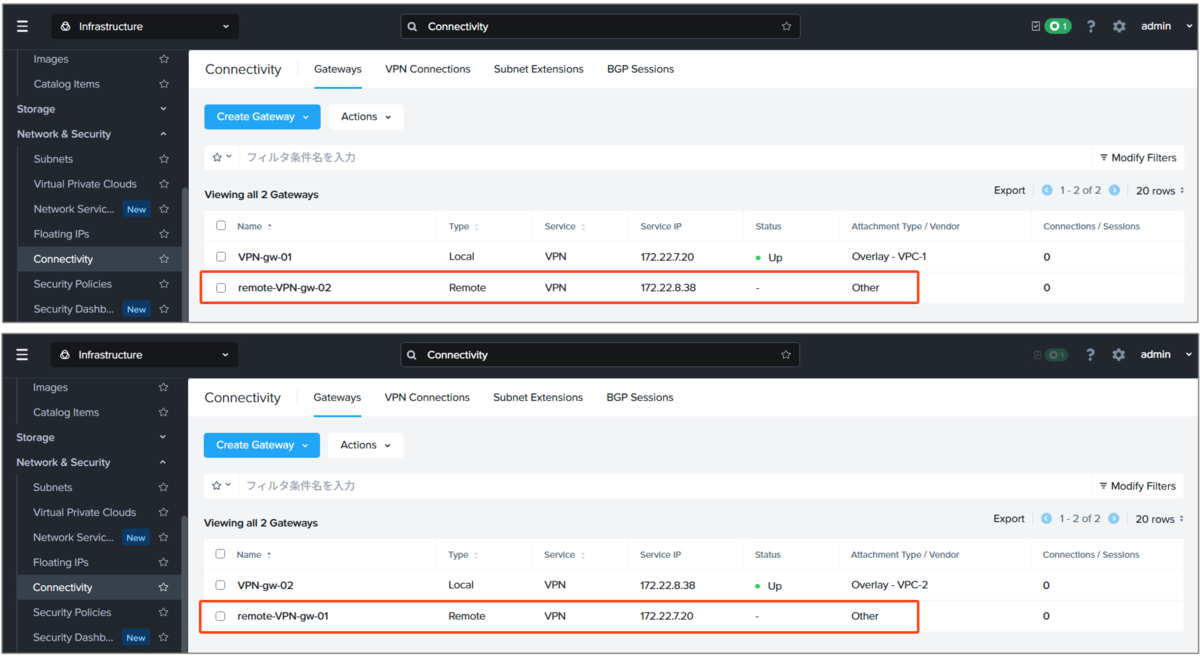
Task: Open the admin user menu in the lower window
Action: (1166, 354)
